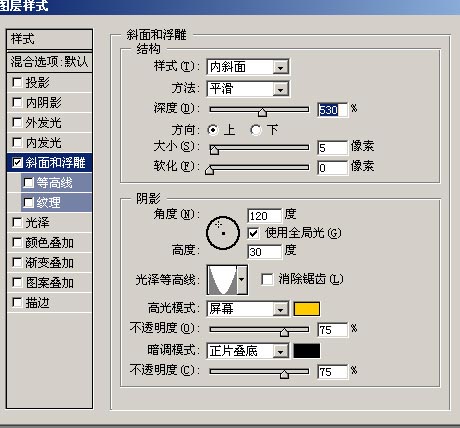Click the angle dial circle

click(223, 233)
